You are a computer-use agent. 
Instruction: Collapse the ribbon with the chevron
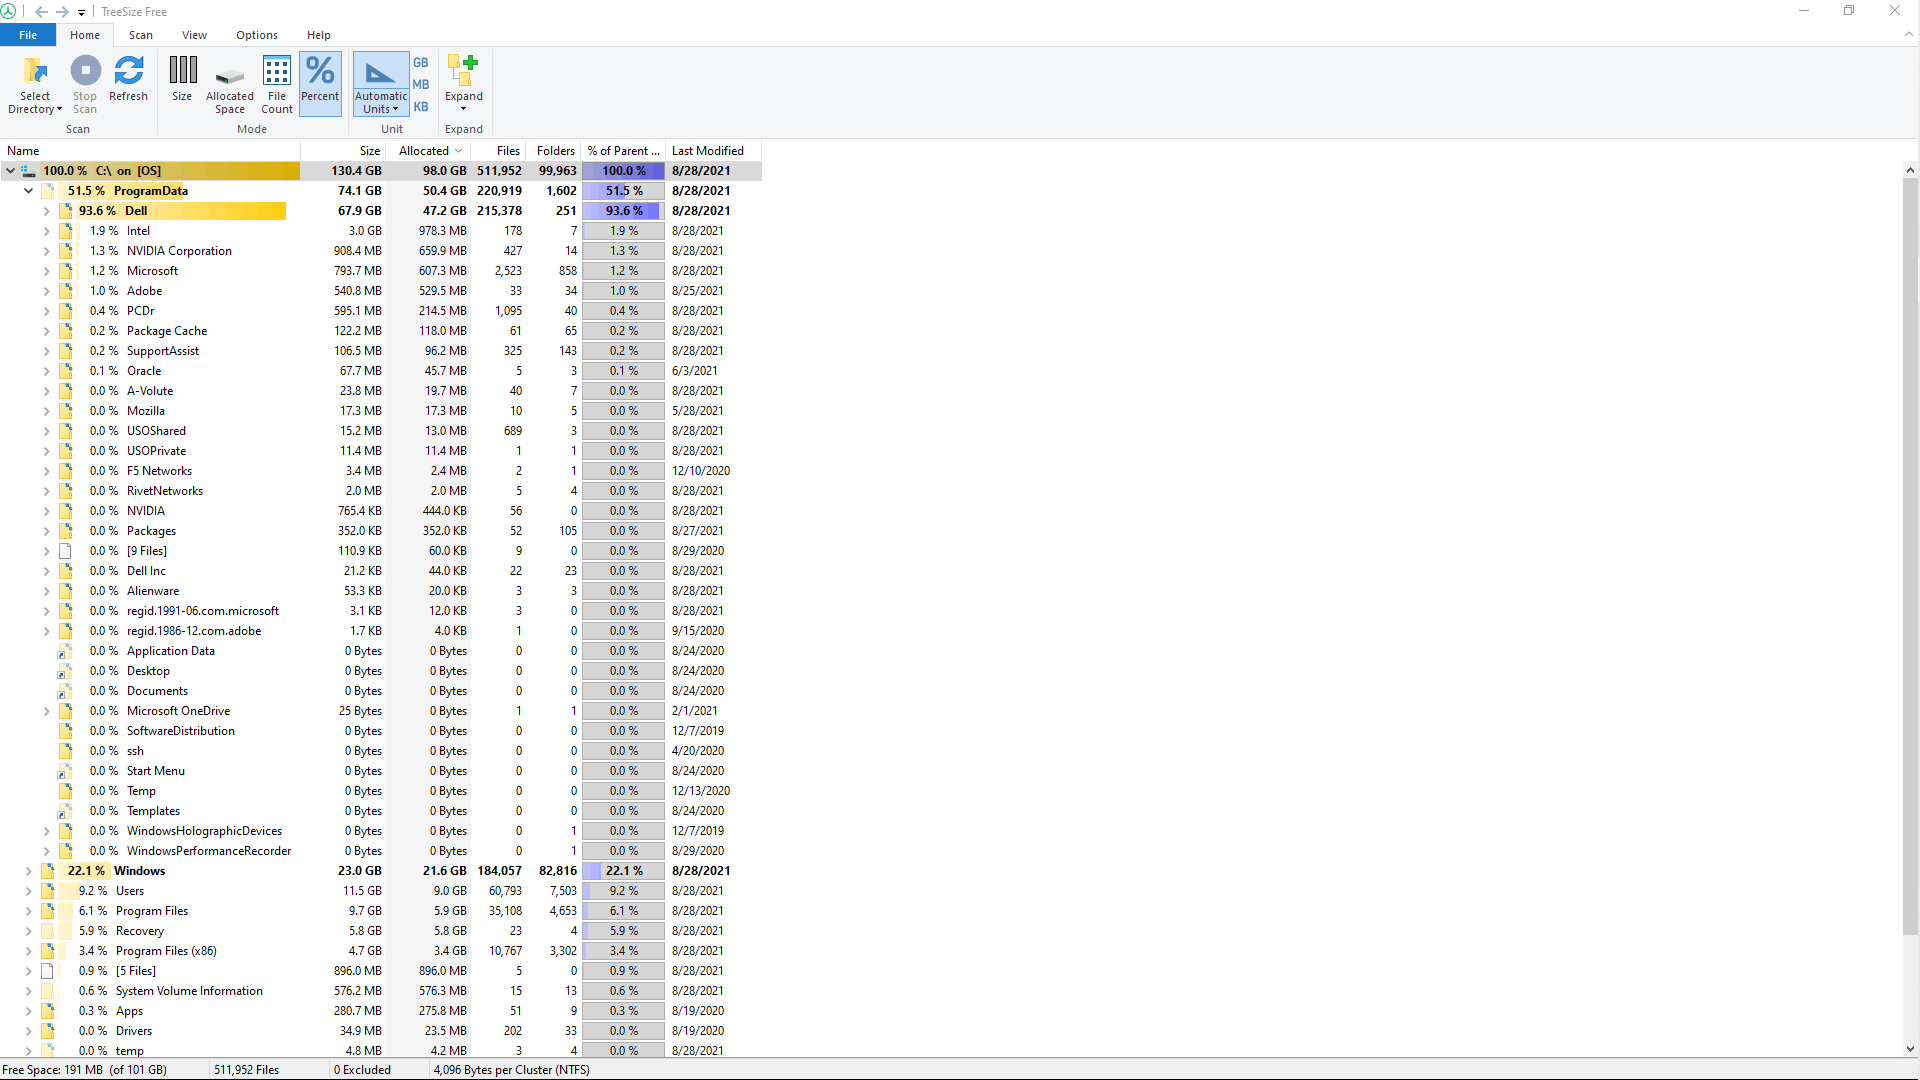pos(1908,34)
